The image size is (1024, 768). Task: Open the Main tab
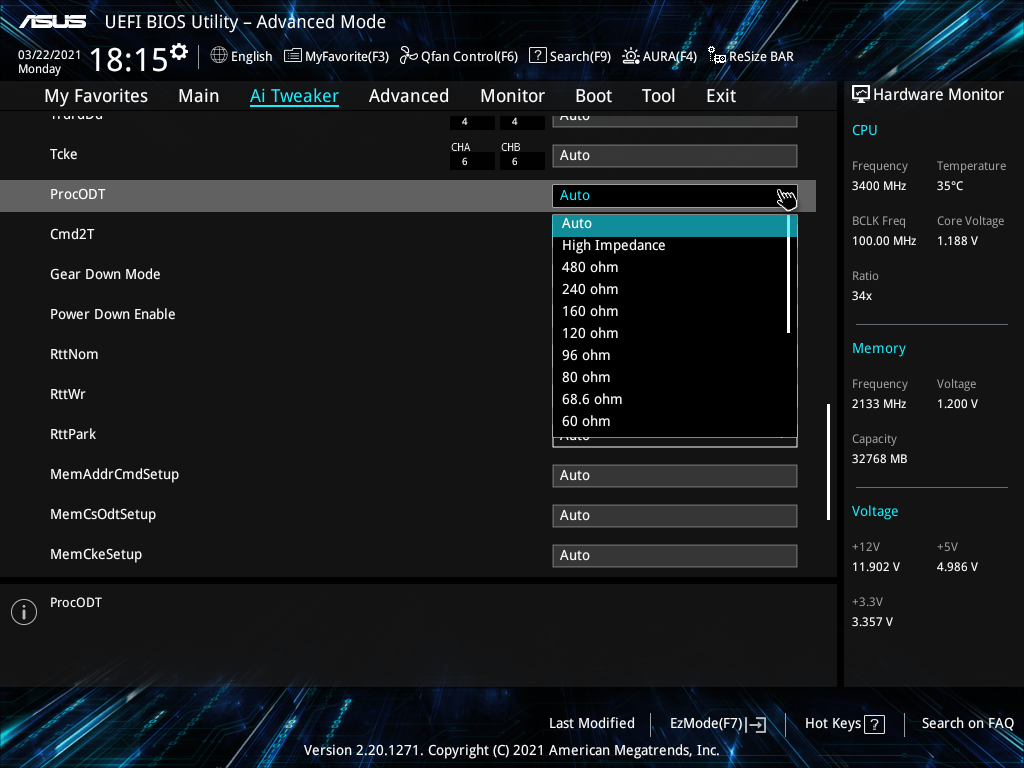click(199, 96)
